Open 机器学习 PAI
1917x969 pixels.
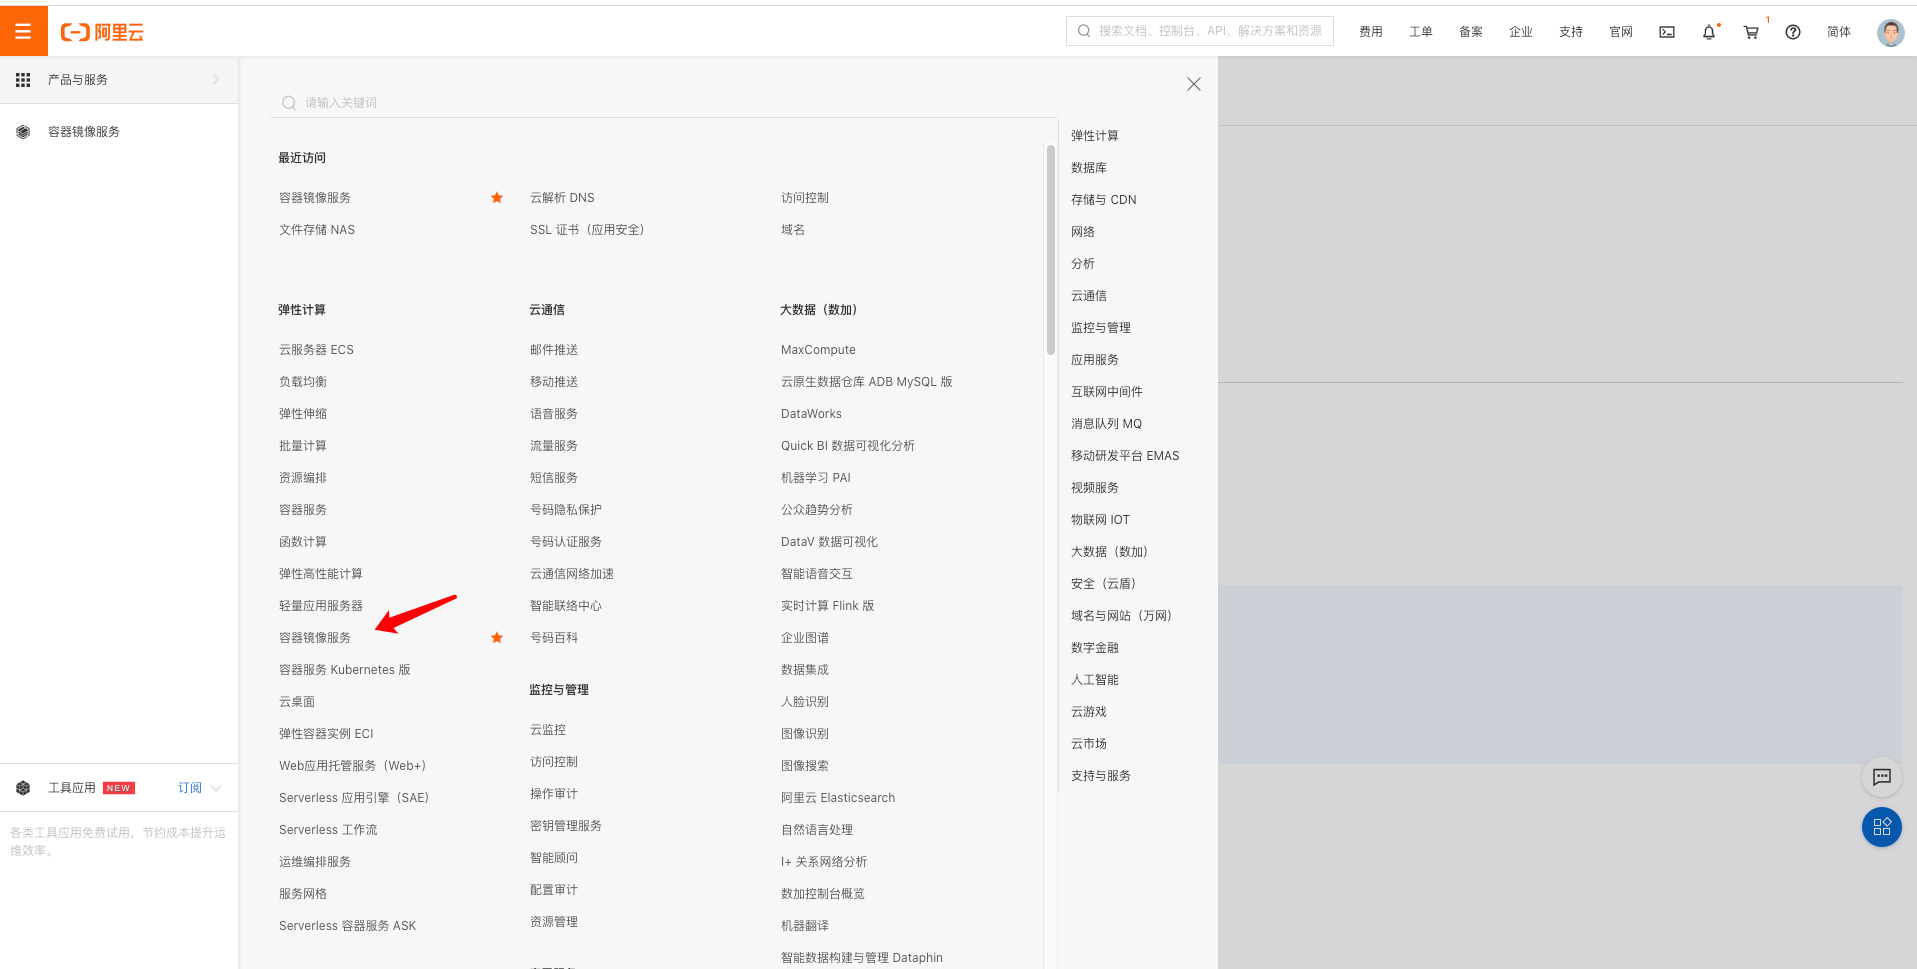[816, 478]
